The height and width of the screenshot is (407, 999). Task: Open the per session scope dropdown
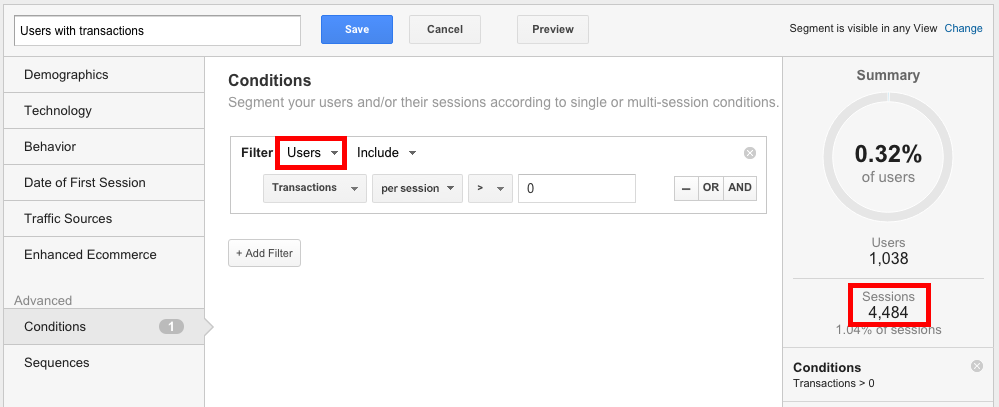(x=417, y=188)
